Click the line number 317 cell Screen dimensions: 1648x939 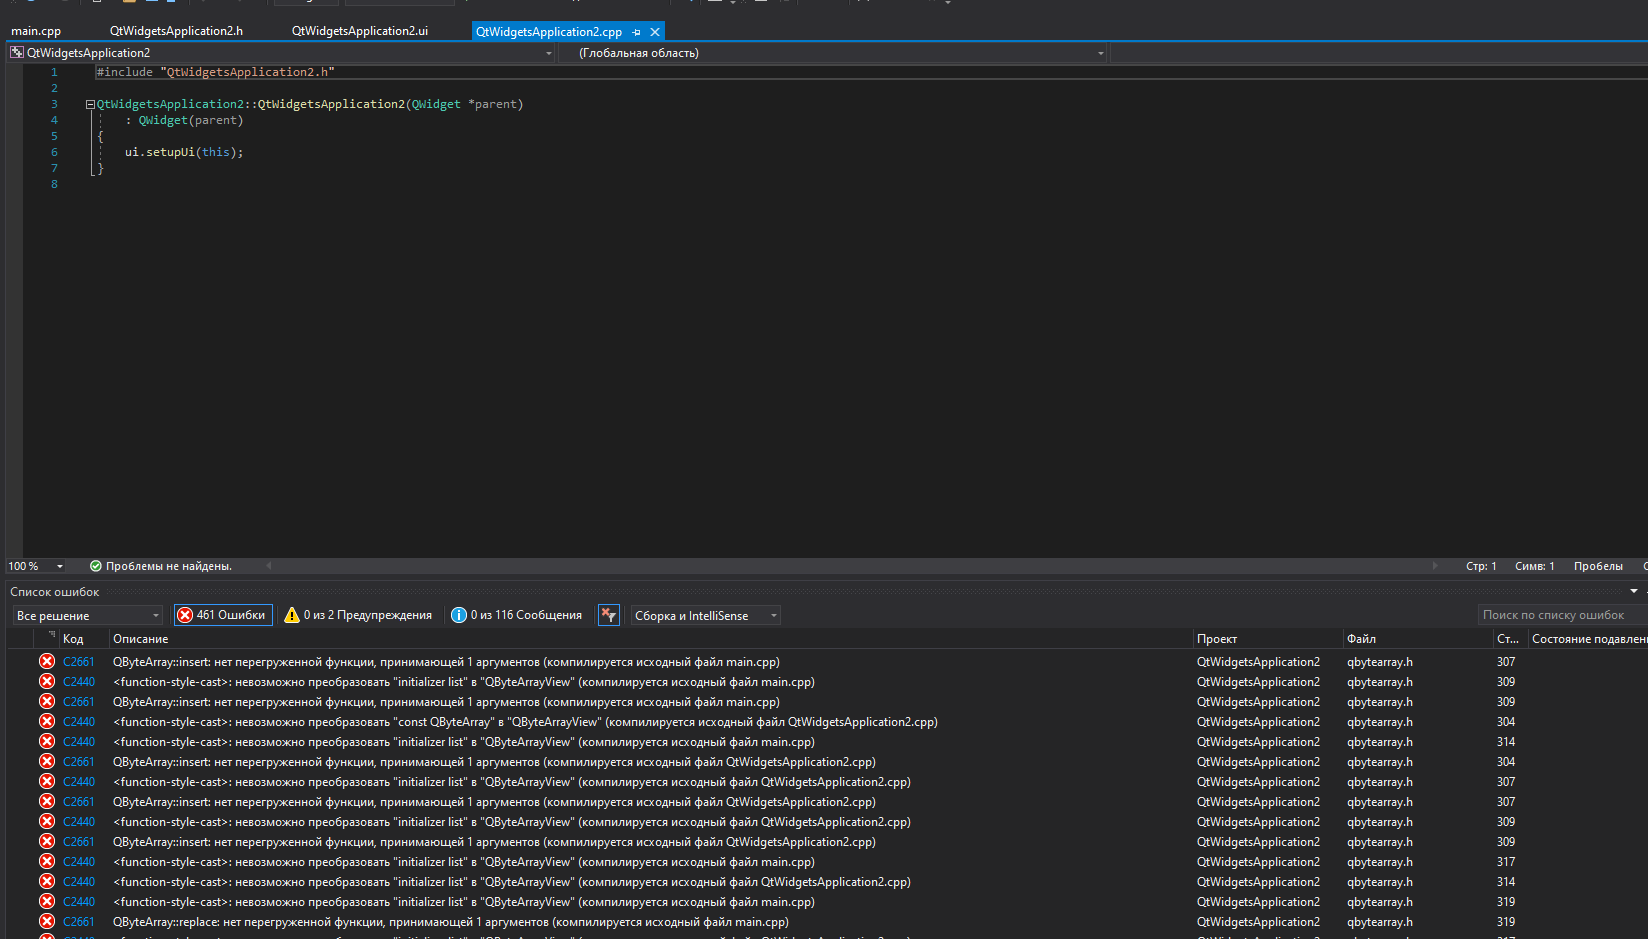(1506, 862)
